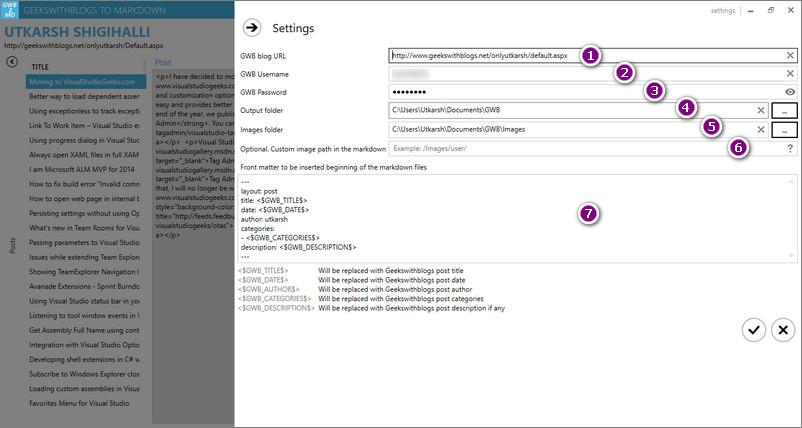802x428 pixels.
Task: Select post 'Always open XAML files in full XAML'
Action: click(86, 154)
